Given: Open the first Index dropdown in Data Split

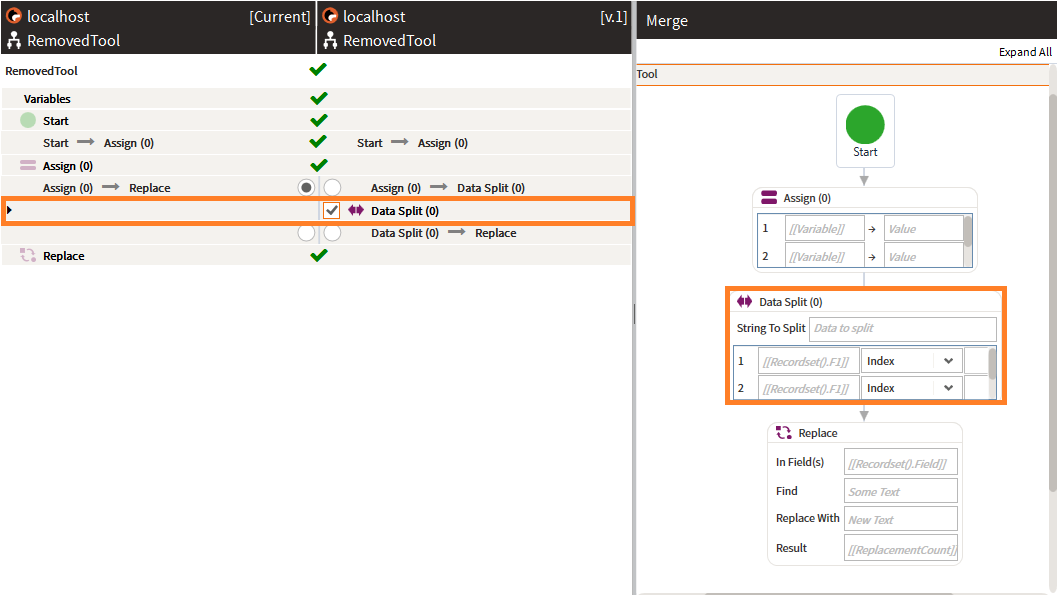Looking at the screenshot, I should [x=911, y=360].
